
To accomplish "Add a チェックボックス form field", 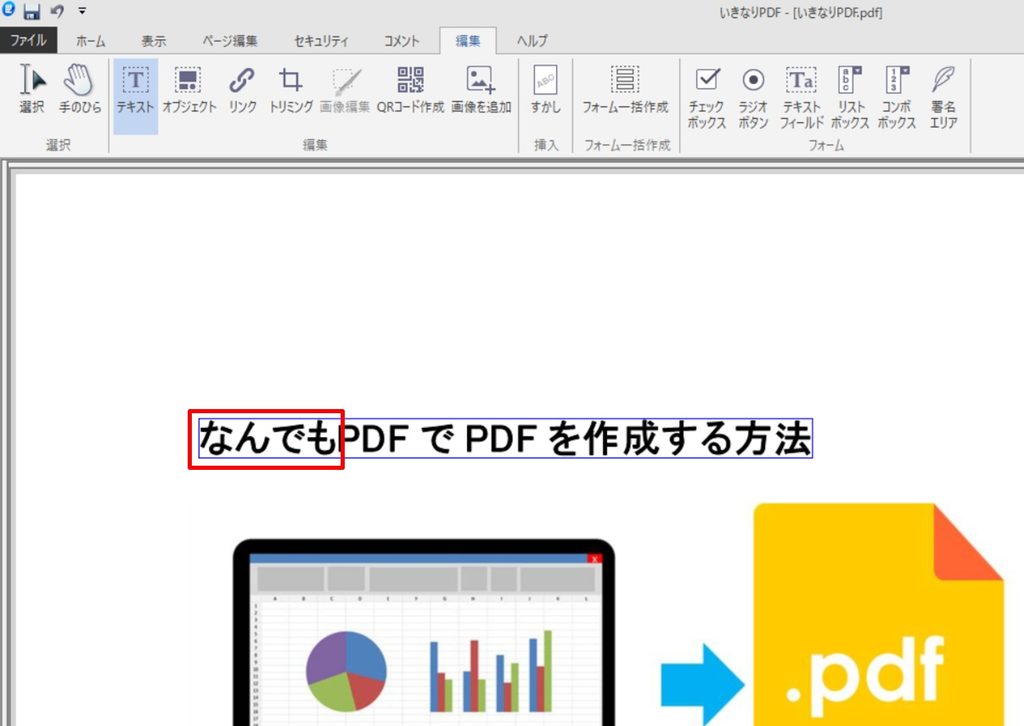I will tap(707, 97).
